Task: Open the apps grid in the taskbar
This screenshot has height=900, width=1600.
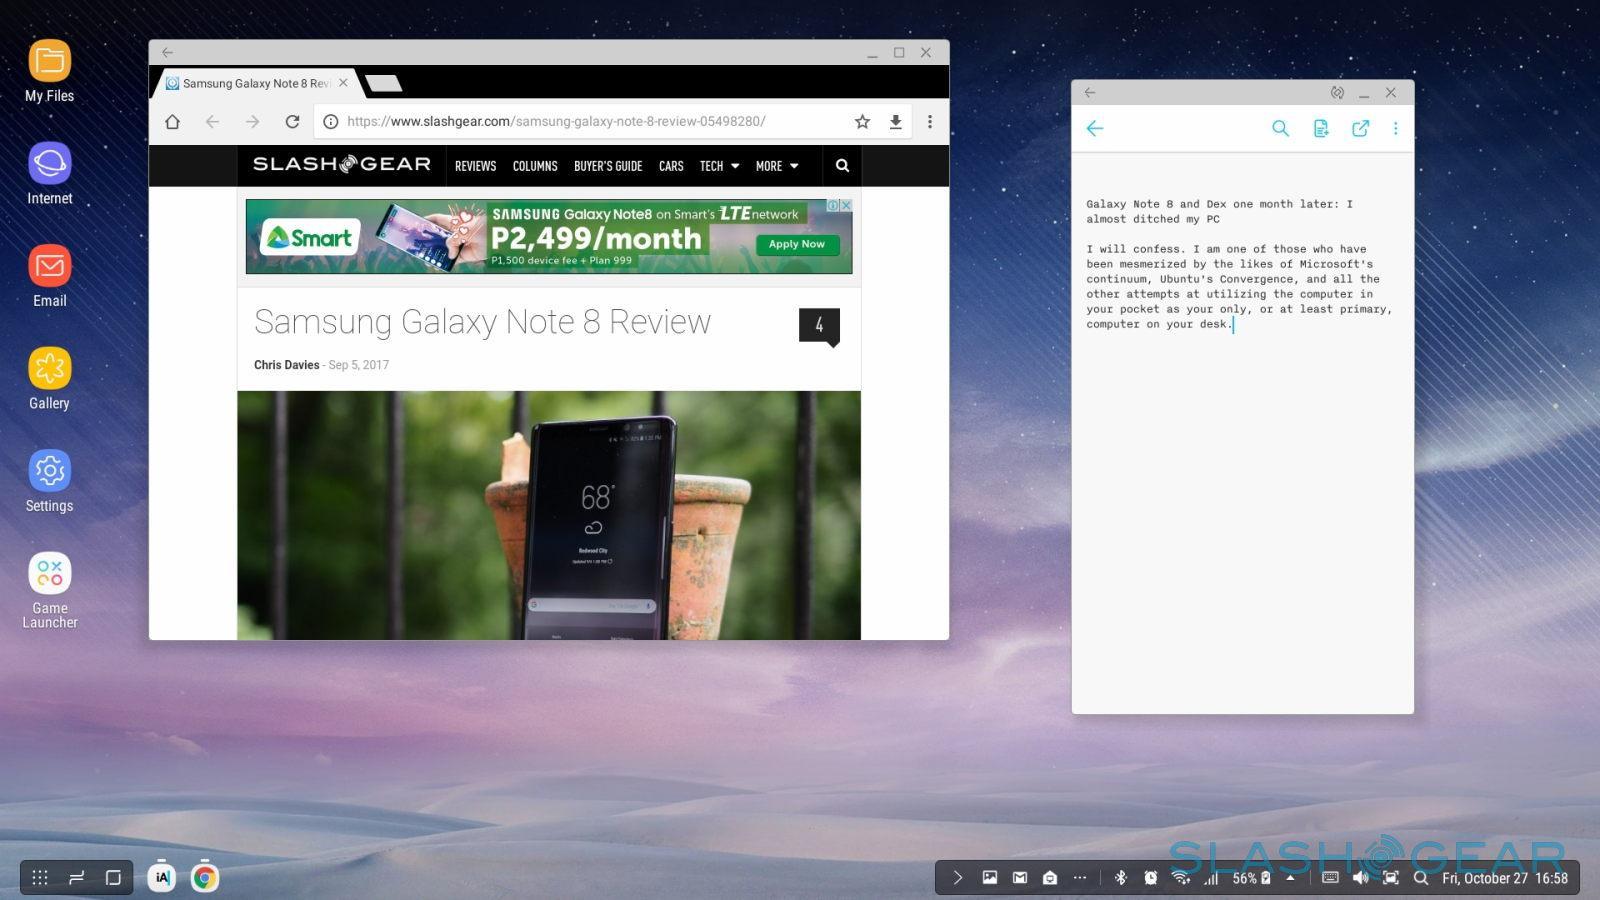Action: click(40, 878)
